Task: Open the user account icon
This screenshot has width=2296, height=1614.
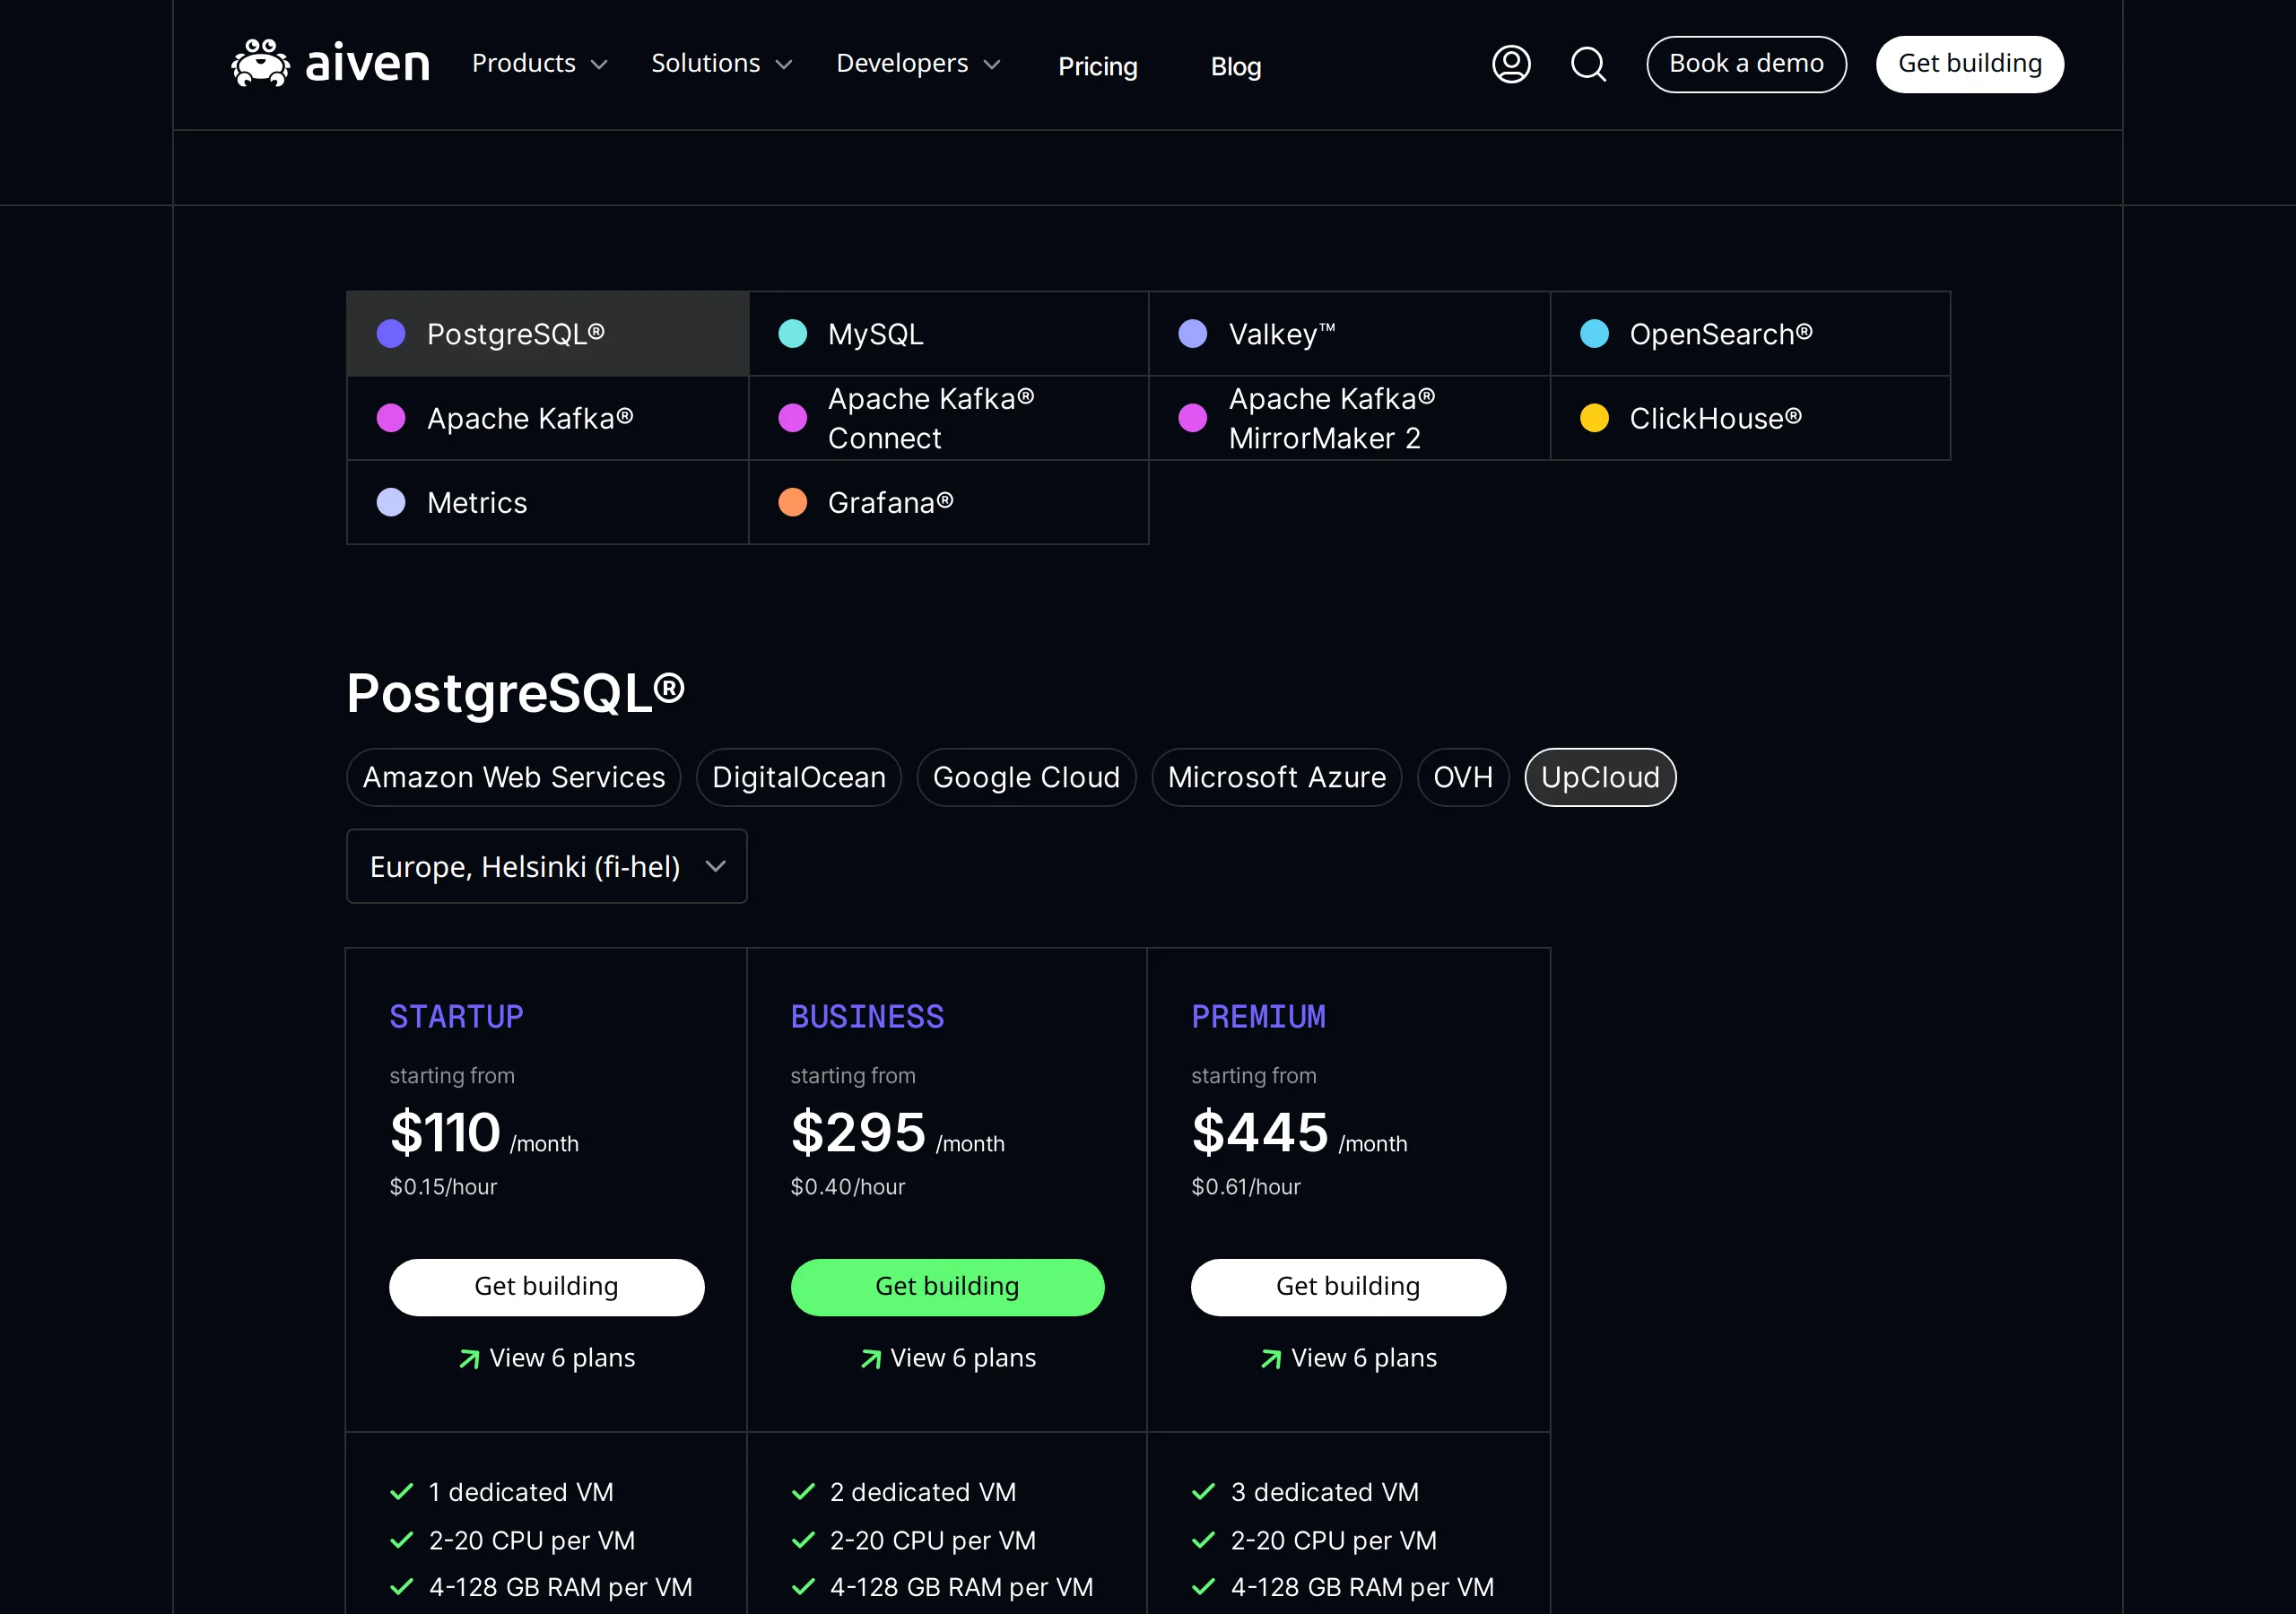Action: 1511,64
